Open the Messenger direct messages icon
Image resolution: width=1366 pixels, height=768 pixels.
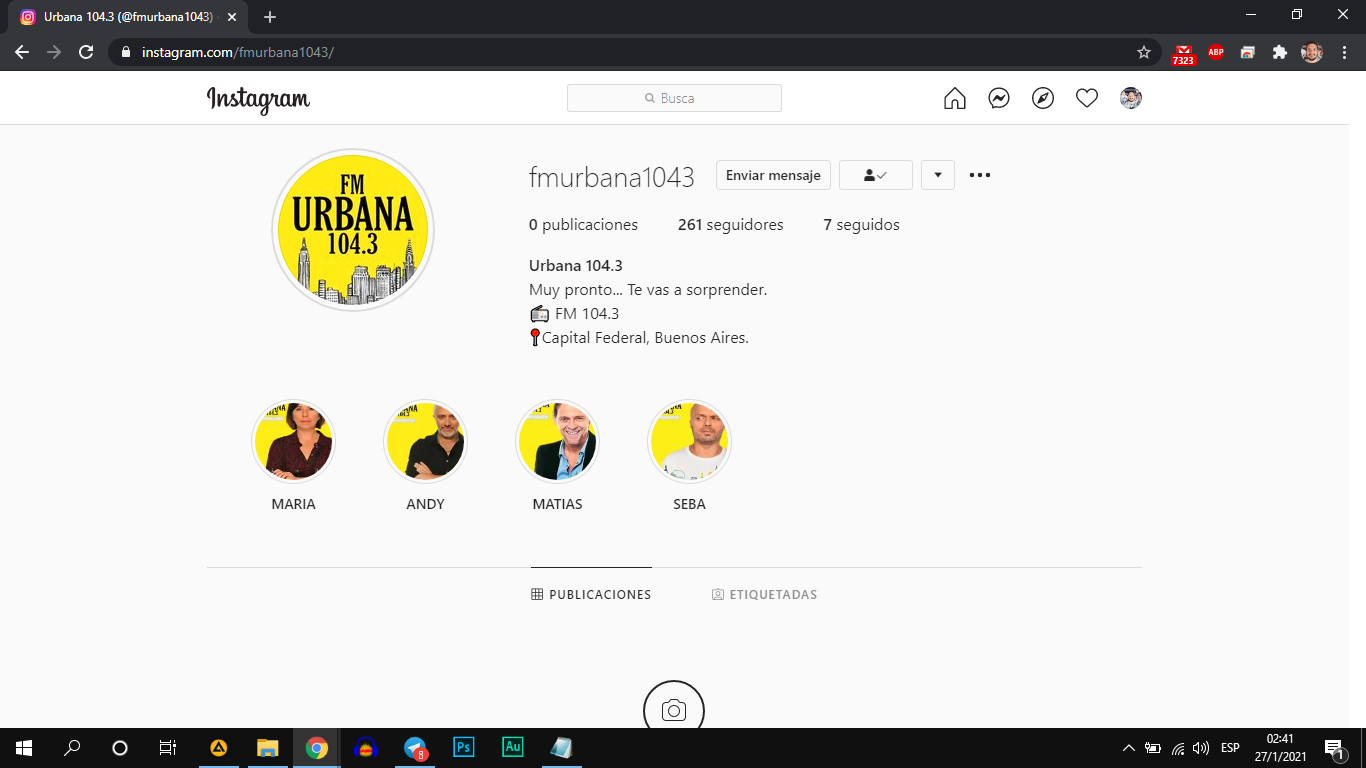point(999,98)
